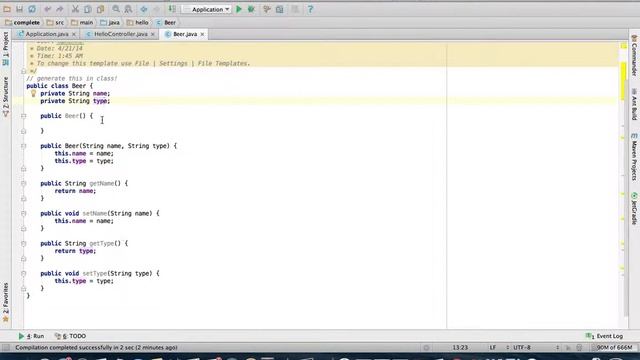Open the Structure tool window sidebar tab

[6, 97]
